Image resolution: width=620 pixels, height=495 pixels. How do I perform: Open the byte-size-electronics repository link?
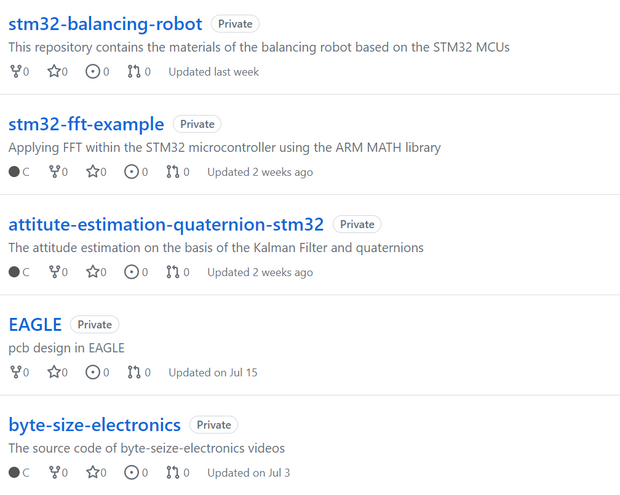[x=94, y=424]
